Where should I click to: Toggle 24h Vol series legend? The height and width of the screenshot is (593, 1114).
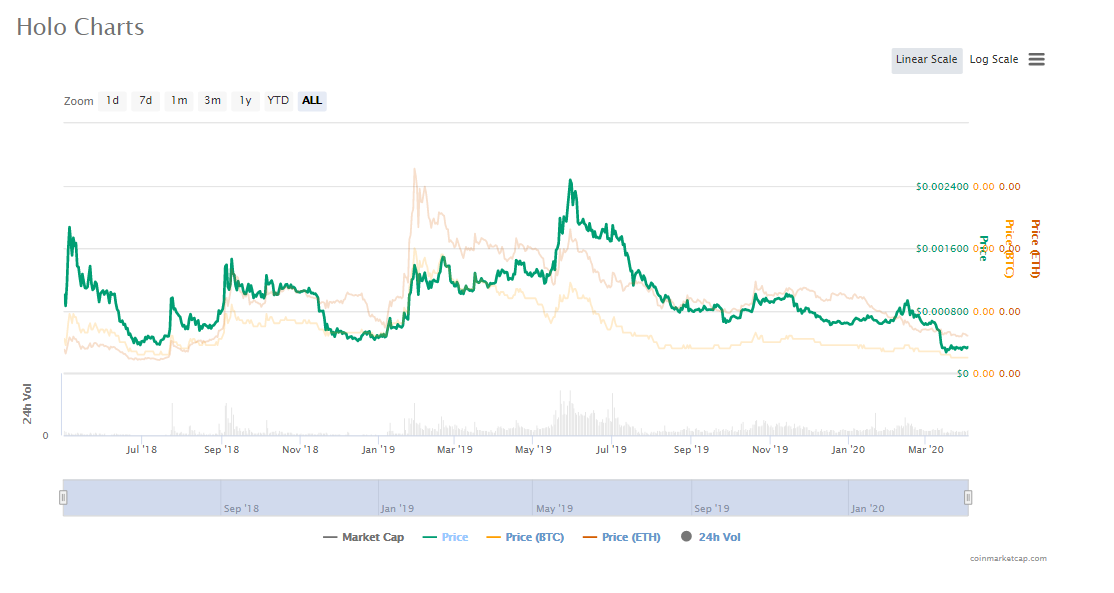coord(710,538)
